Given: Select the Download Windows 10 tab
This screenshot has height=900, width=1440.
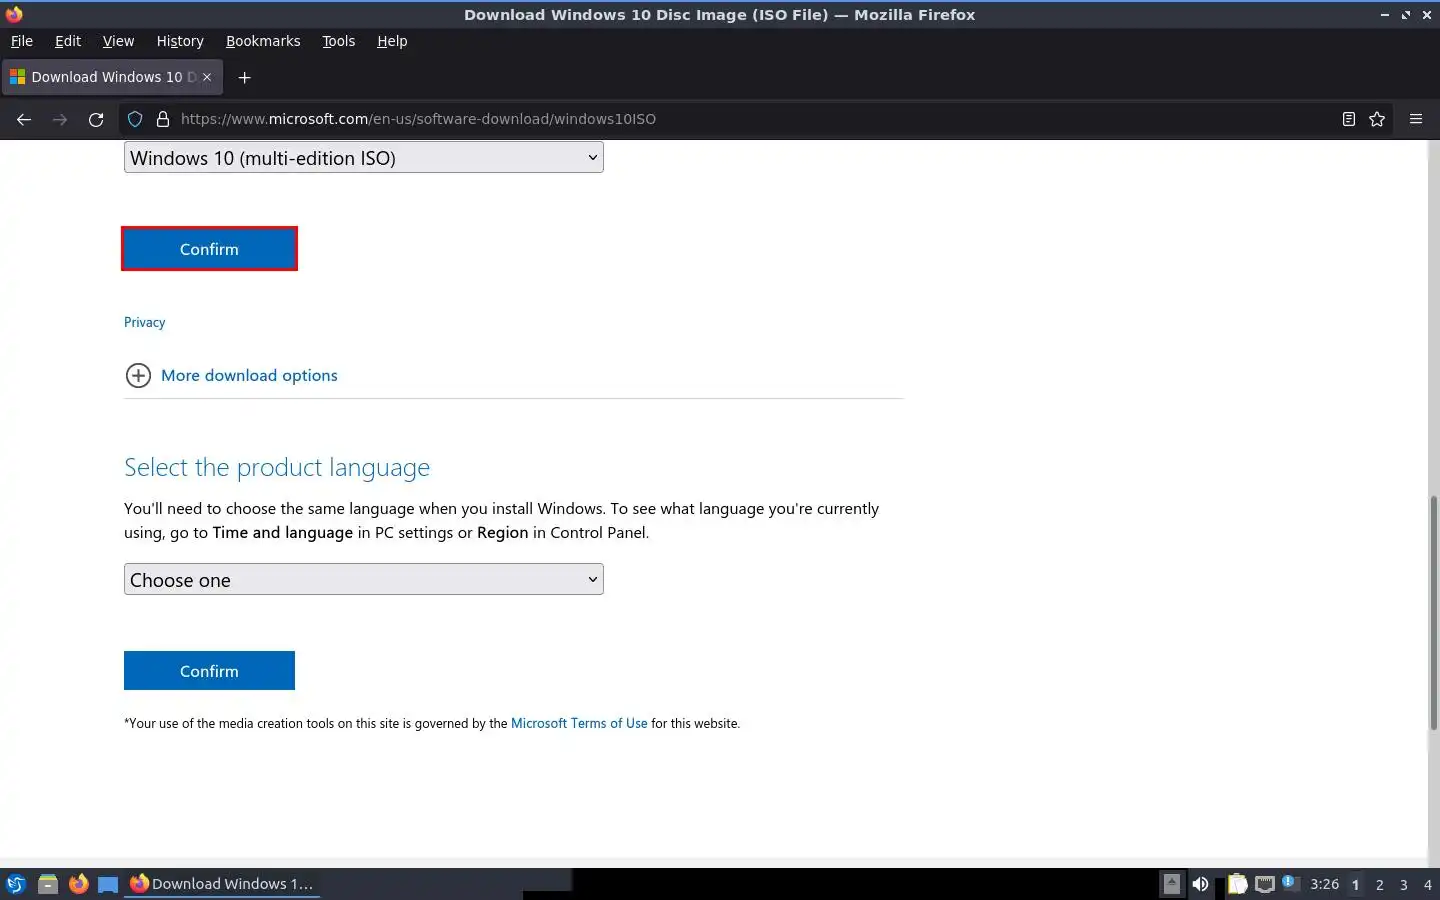Looking at the screenshot, I should (112, 77).
